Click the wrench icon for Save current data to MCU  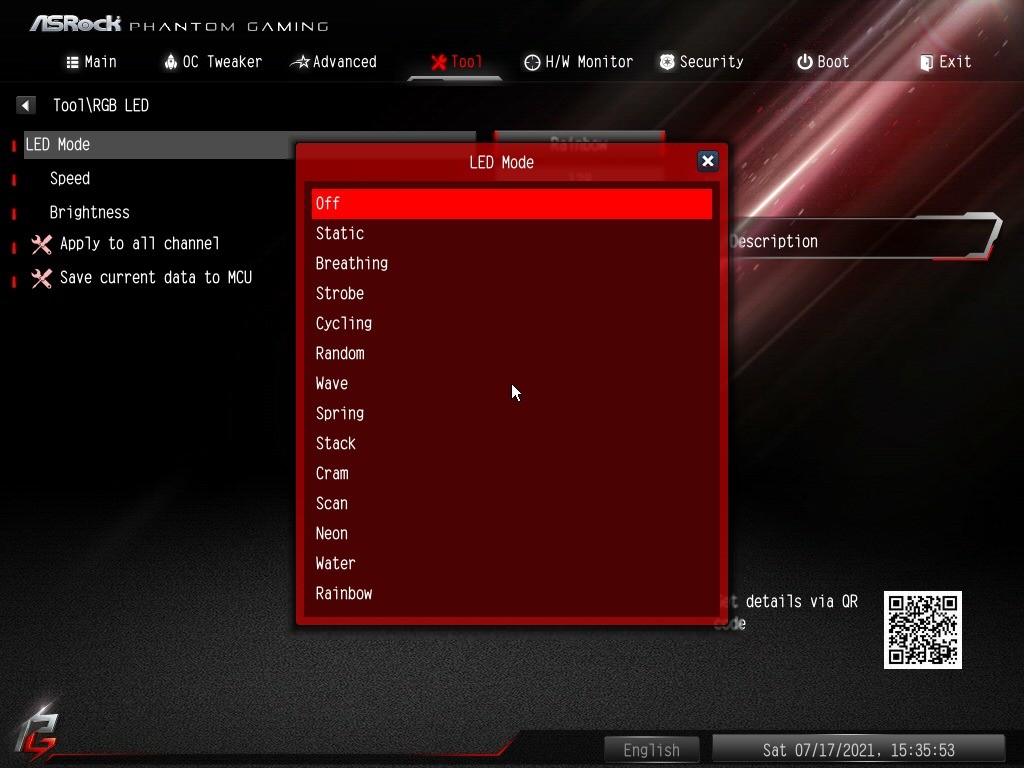click(x=42, y=278)
